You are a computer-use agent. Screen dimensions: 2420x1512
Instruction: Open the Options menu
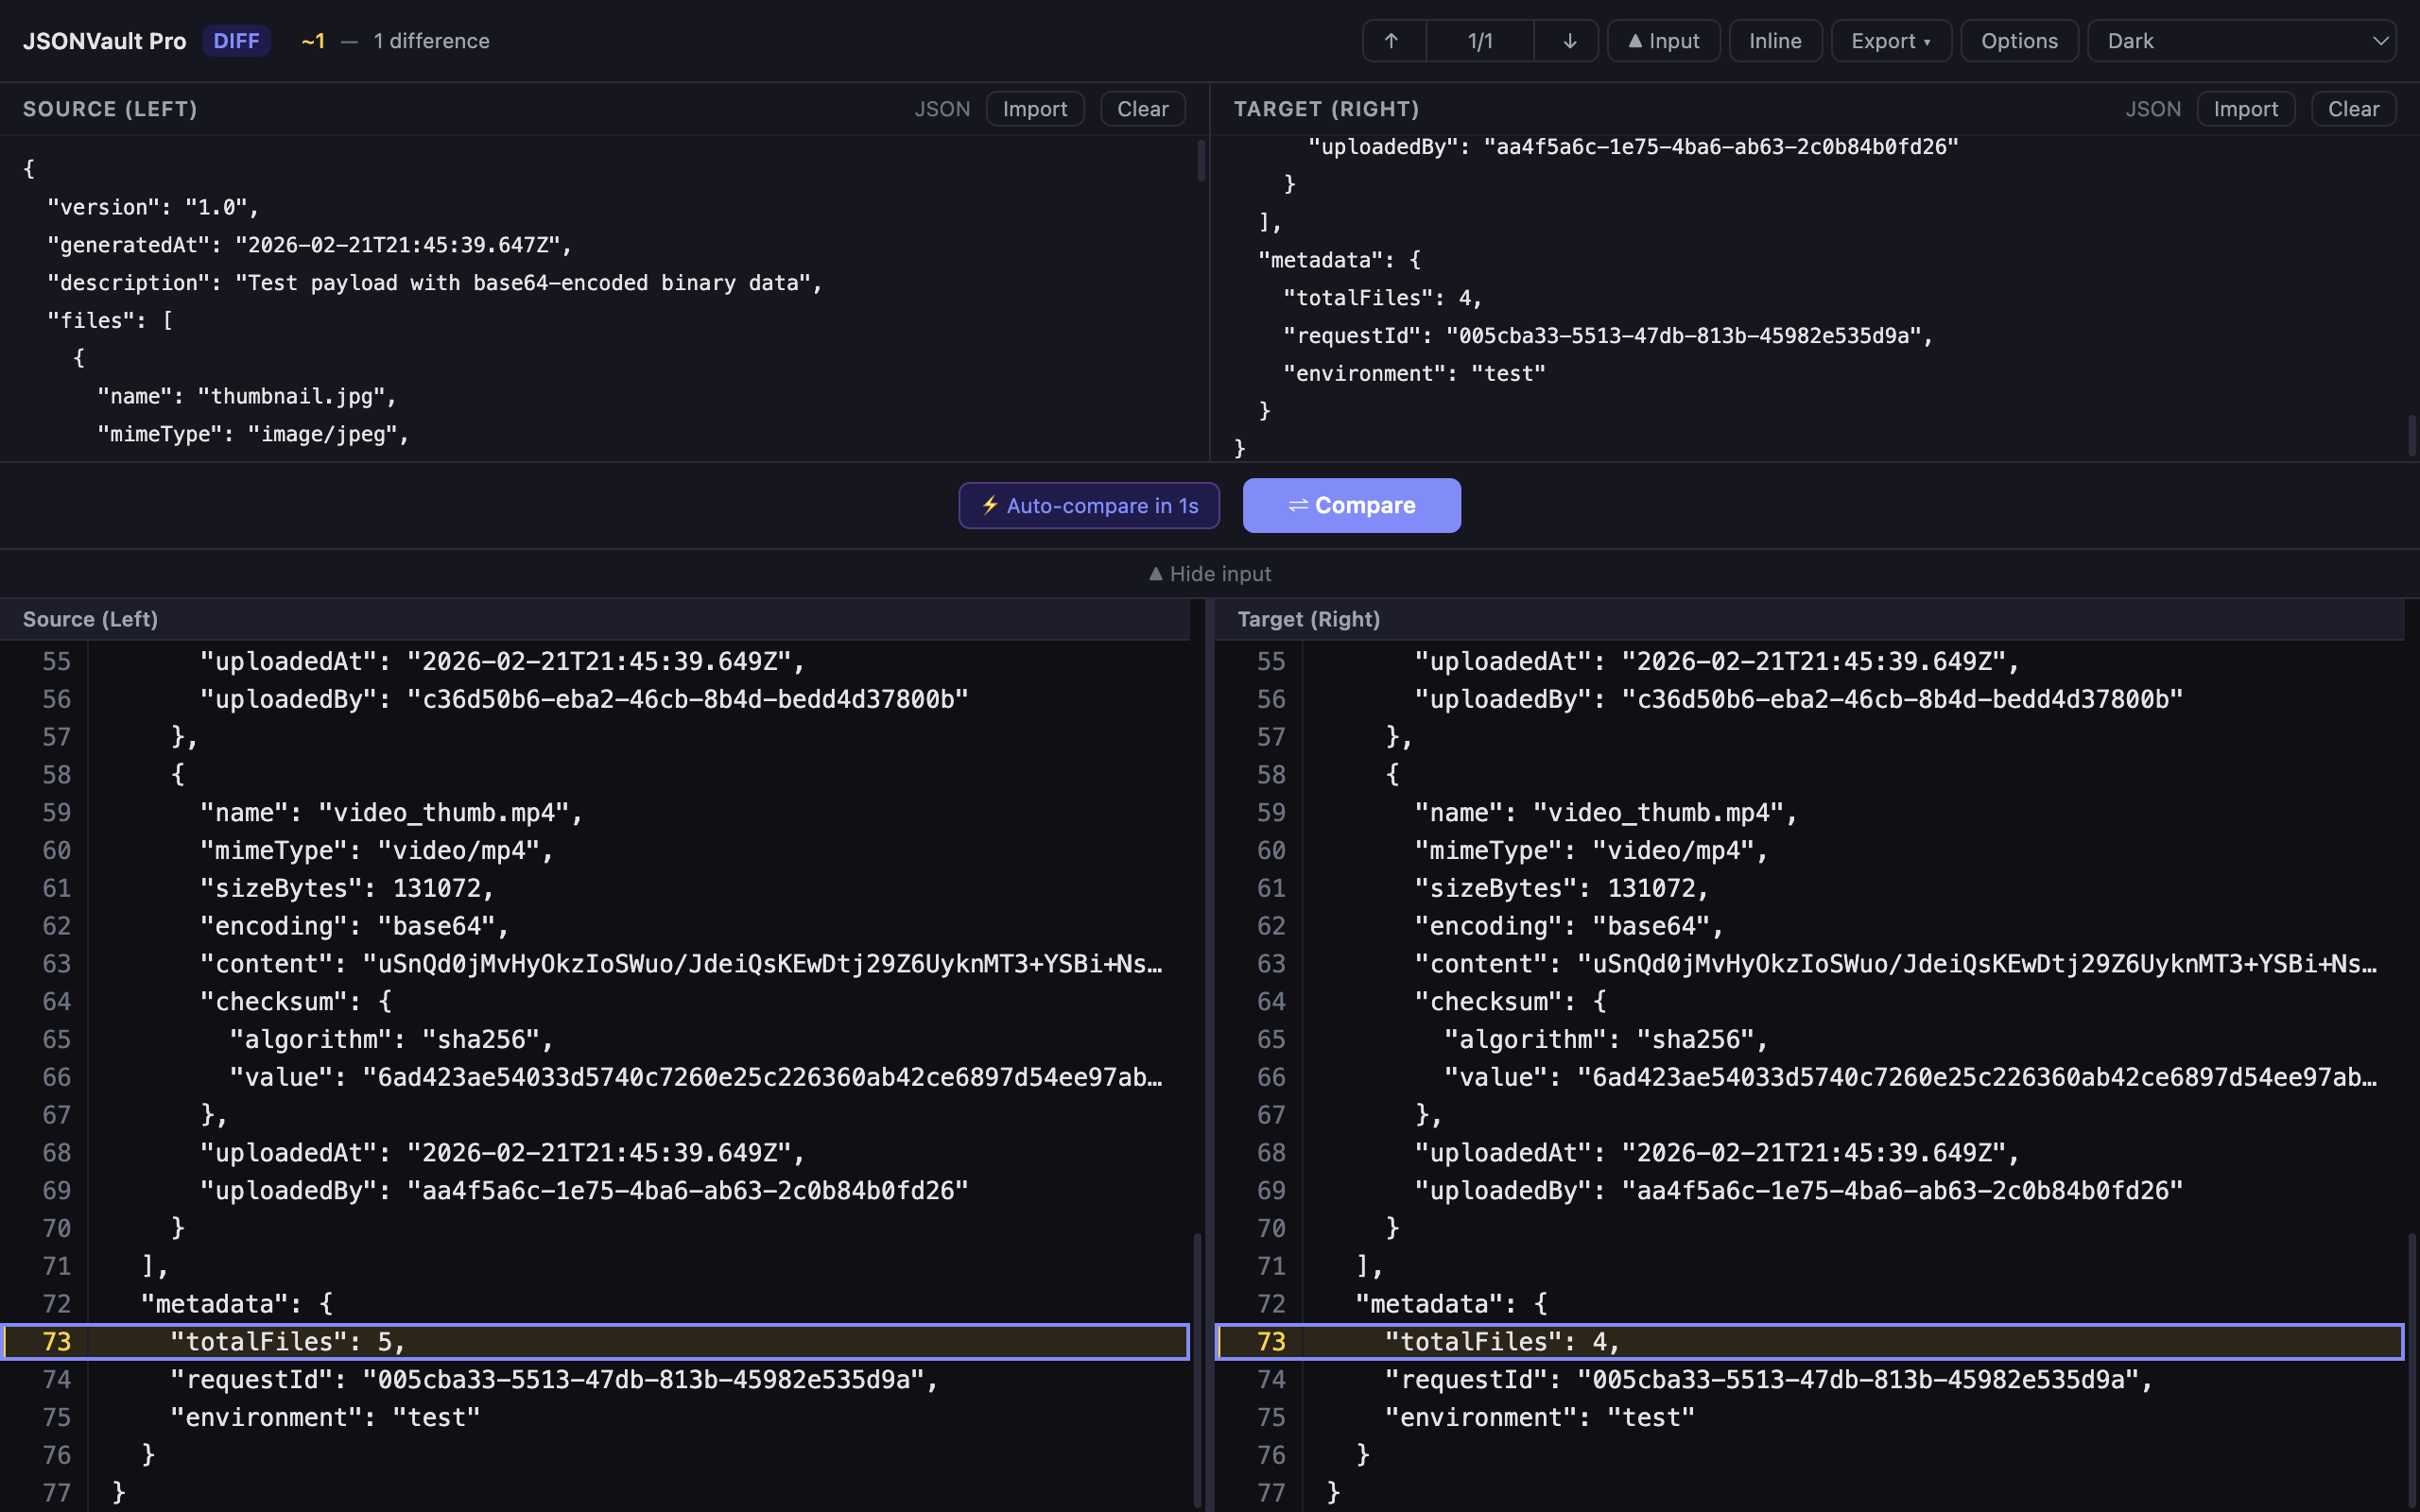pyautogui.click(x=2018, y=41)
